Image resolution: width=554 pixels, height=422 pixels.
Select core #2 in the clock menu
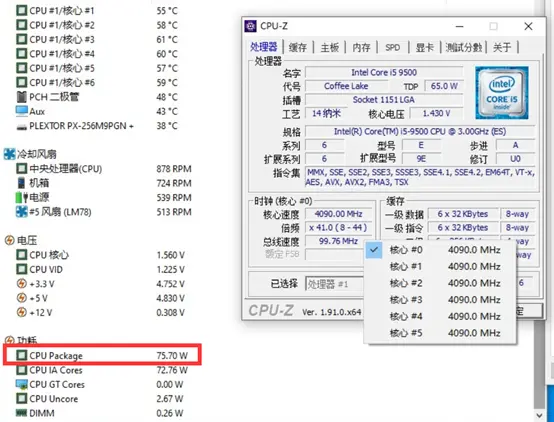click(440, 283)
